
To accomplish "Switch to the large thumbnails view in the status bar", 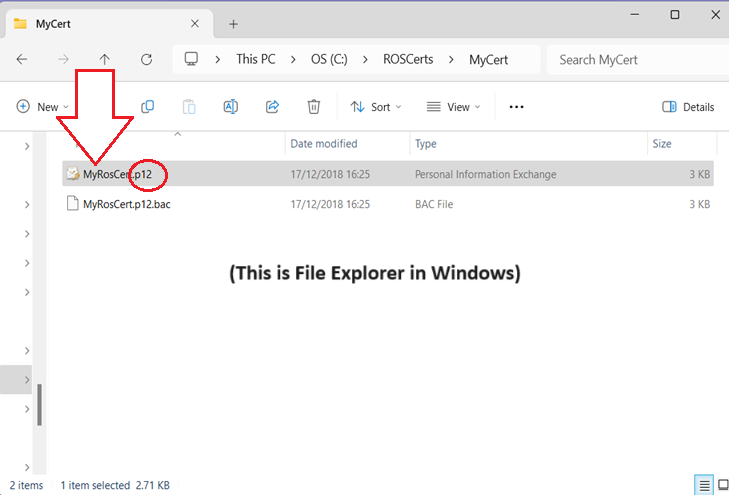I will coord(723,485).
